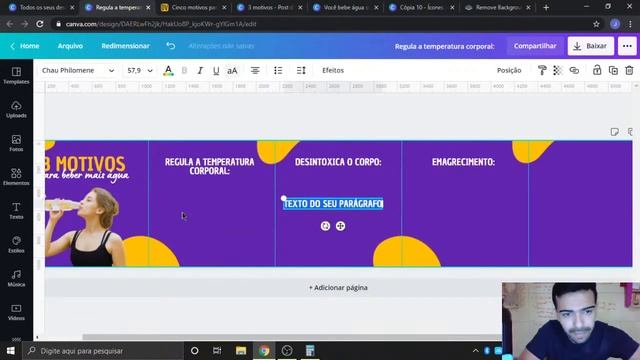Add notes to the page

pos(614,132)
